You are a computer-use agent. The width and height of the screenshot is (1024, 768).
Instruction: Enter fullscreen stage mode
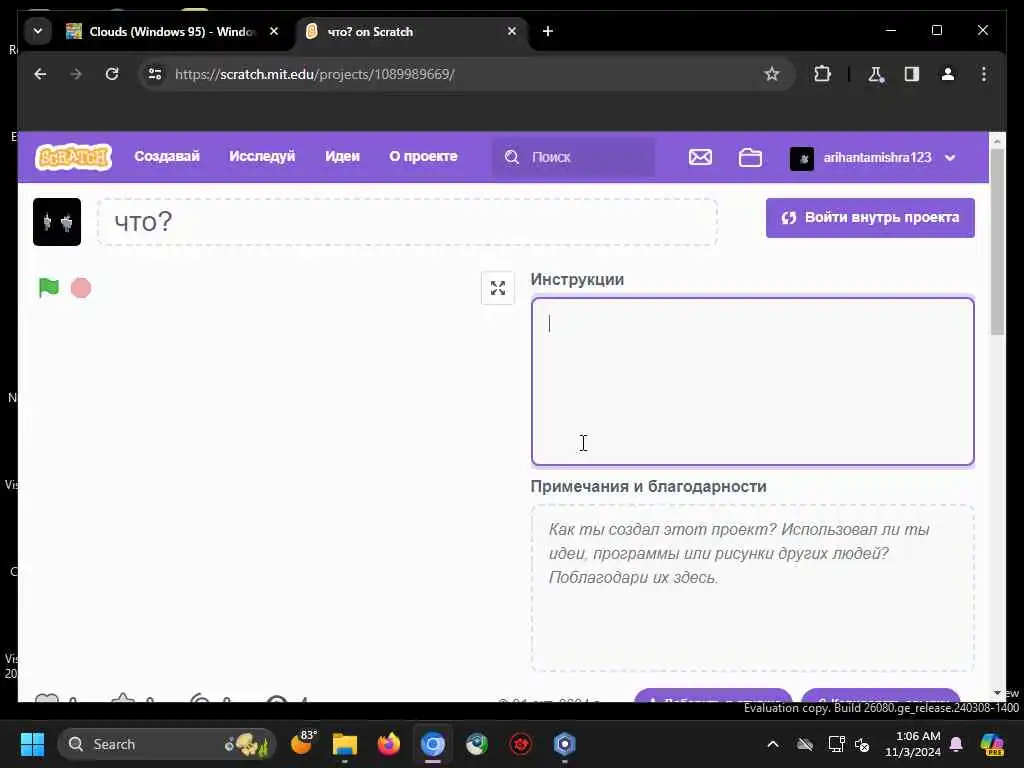click(x=498, y=288)
